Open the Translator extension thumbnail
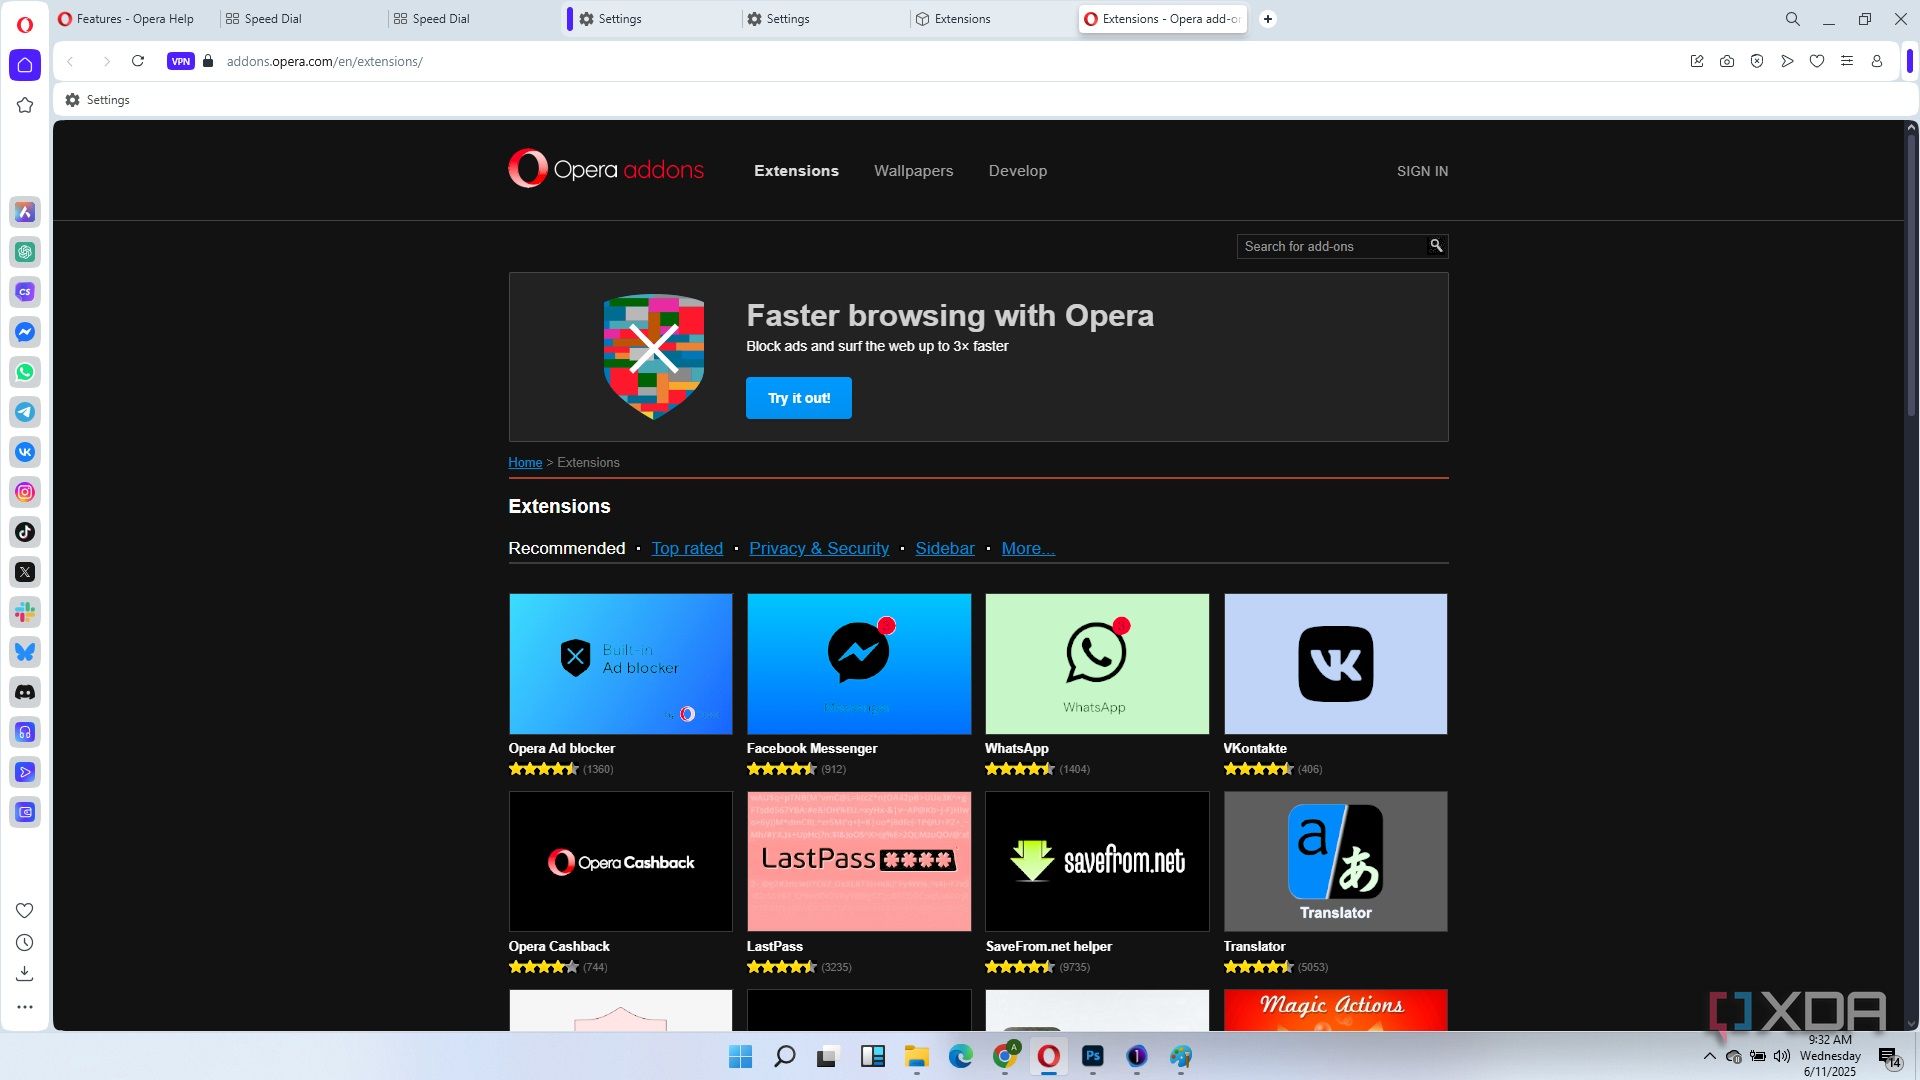1920x1080 pixels. [x=1335, y=861]
